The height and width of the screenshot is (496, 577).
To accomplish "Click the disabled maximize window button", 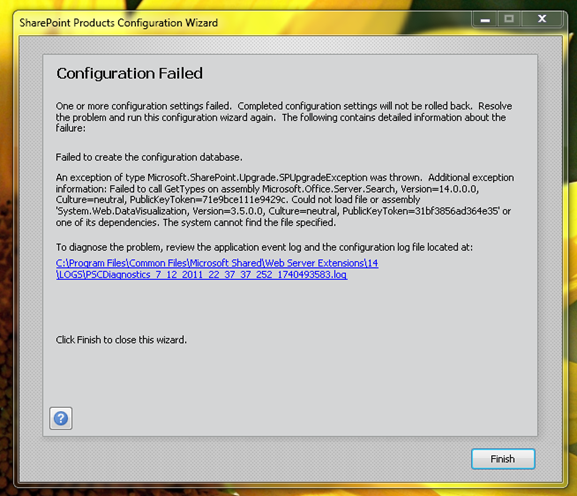I will tap(509, 18).
